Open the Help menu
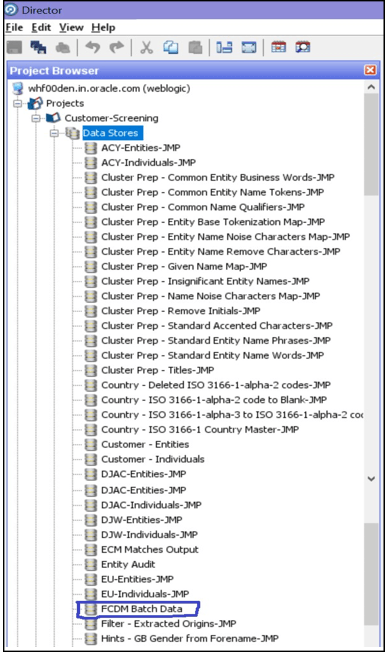Image resolution: width=388 pixels, height=652 pixels. point(103,27)
